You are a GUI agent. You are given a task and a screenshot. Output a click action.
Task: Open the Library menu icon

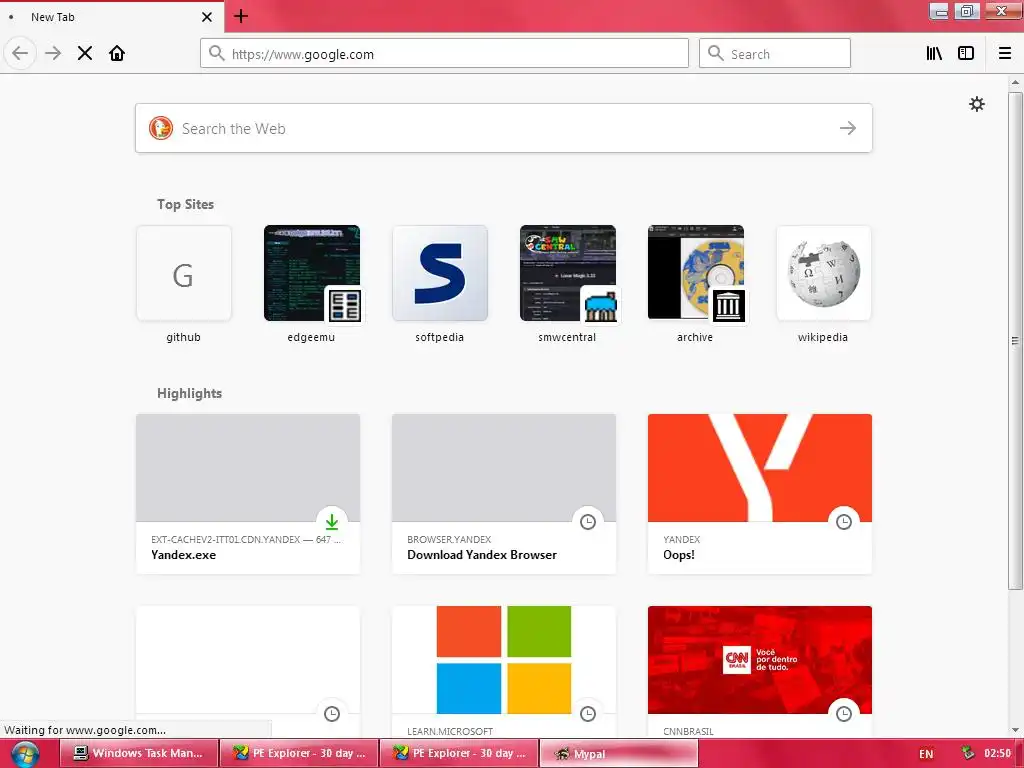(934, 53)
